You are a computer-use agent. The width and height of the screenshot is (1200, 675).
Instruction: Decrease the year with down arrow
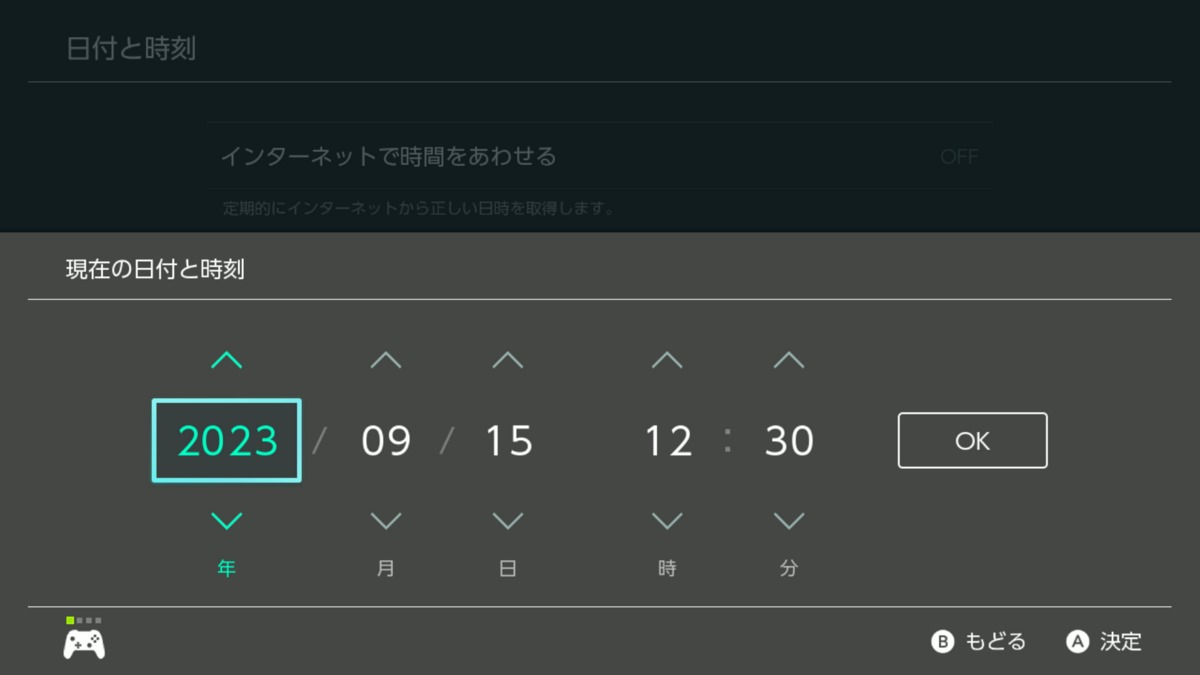227,520
